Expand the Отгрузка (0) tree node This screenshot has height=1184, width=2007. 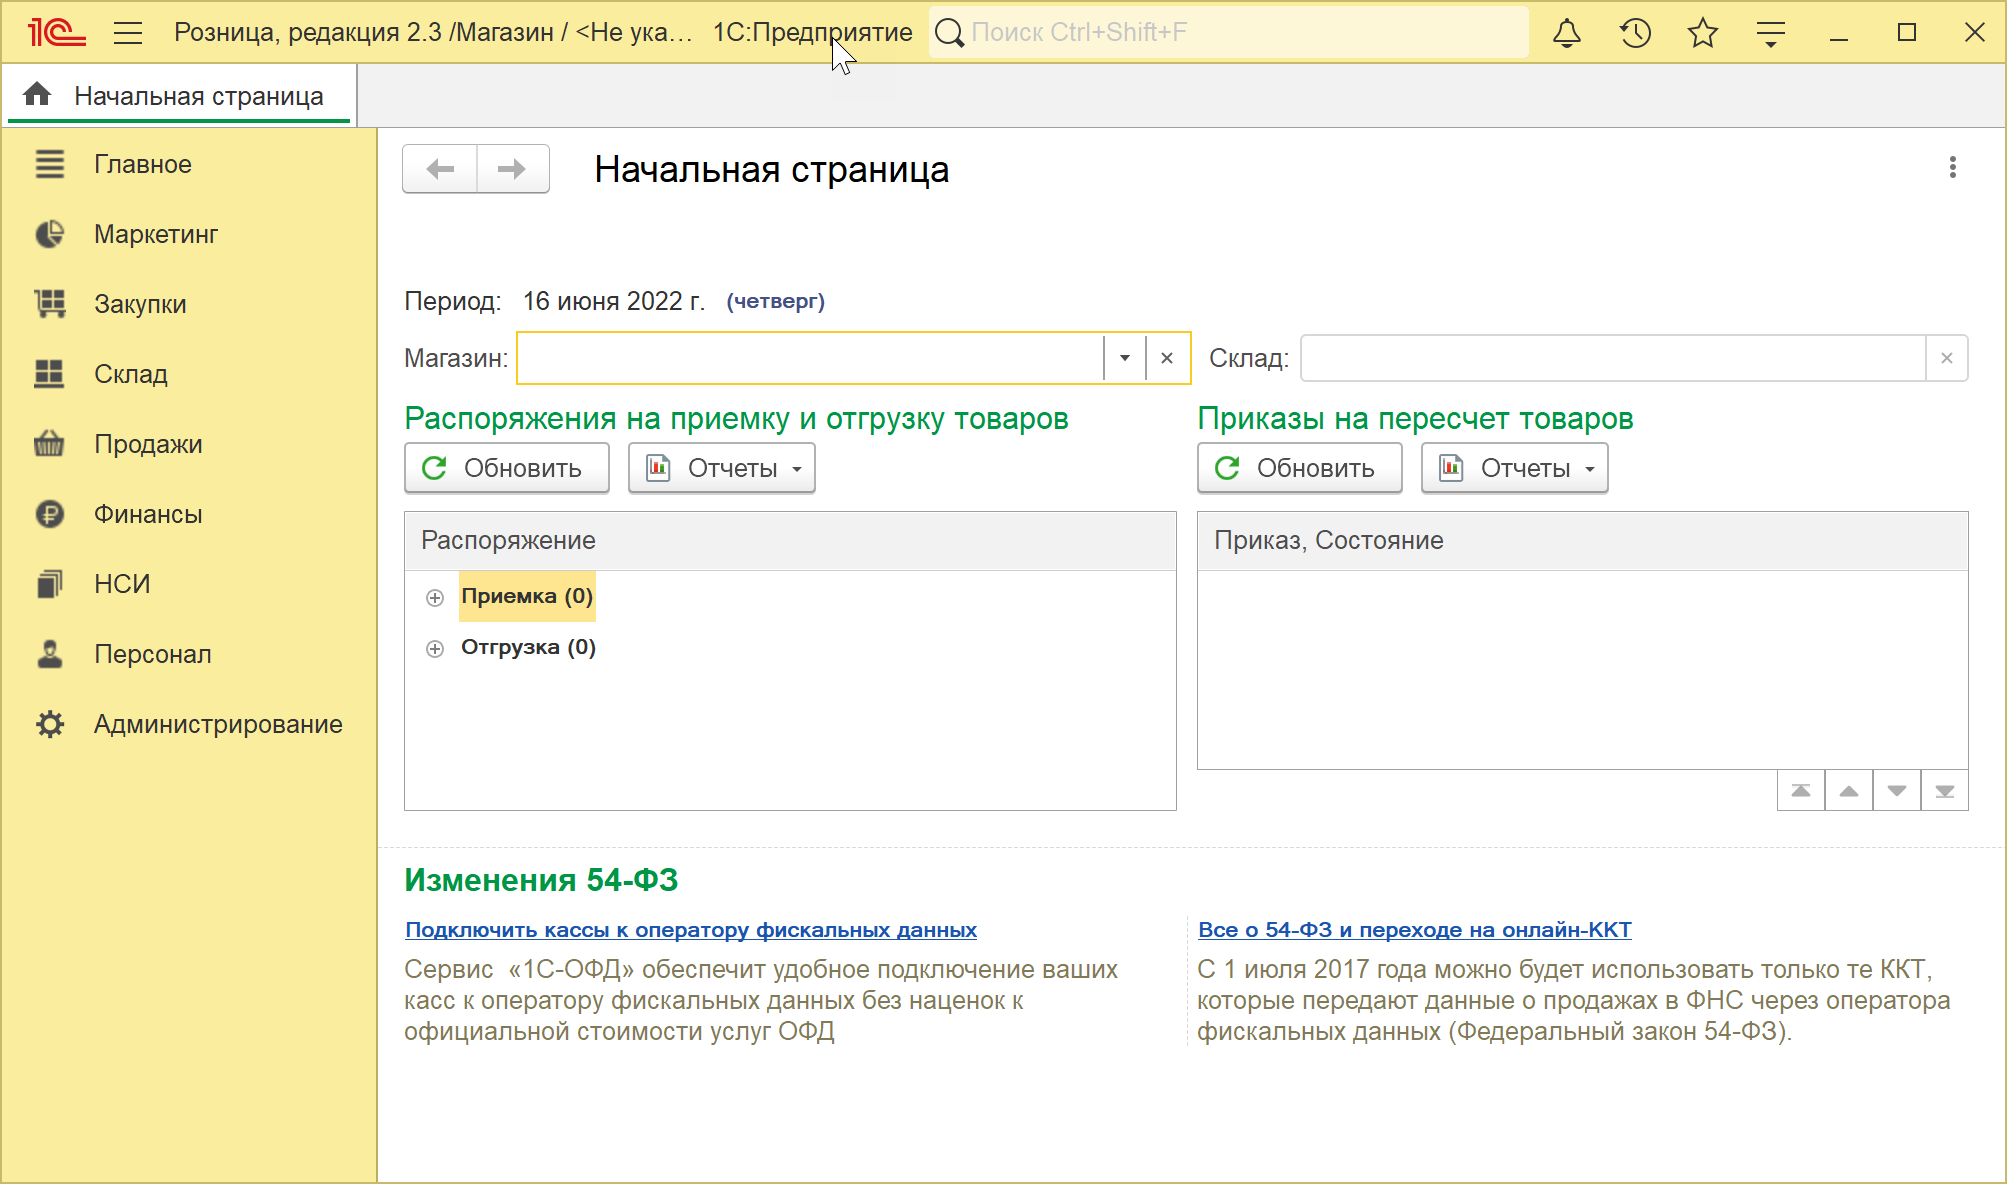click(x=435, y=649)
